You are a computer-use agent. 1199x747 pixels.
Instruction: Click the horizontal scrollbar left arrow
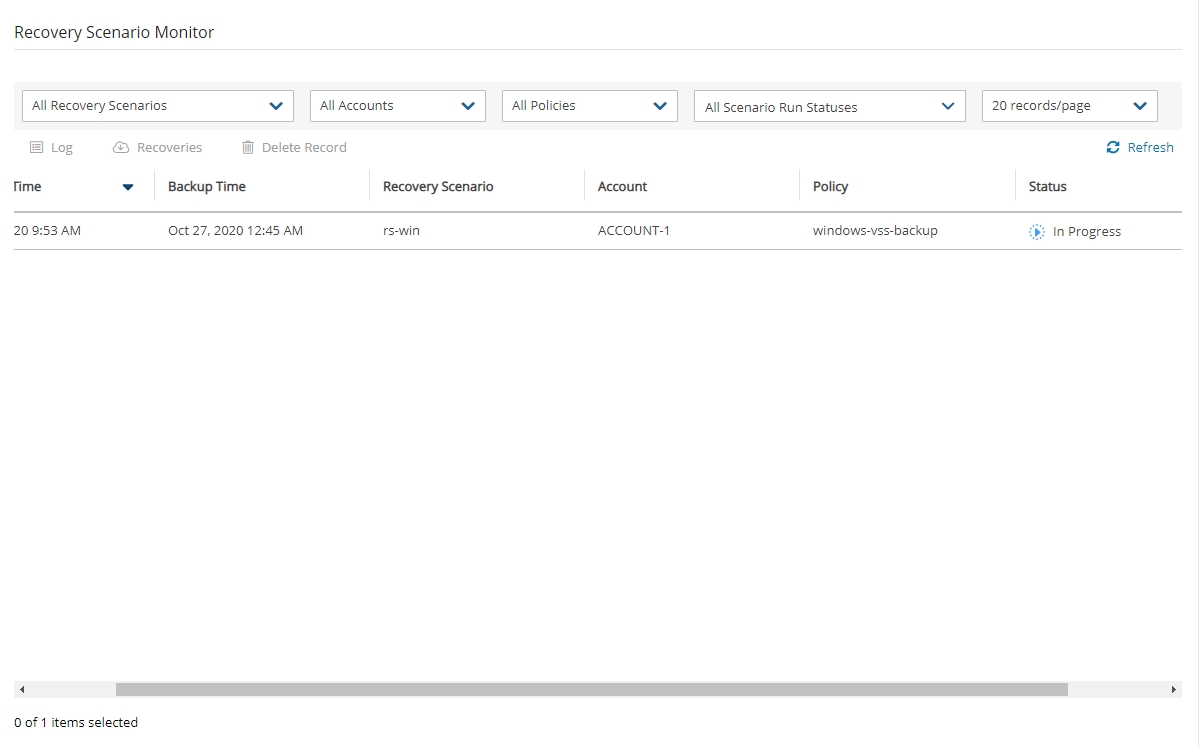(x=22, y=690)
